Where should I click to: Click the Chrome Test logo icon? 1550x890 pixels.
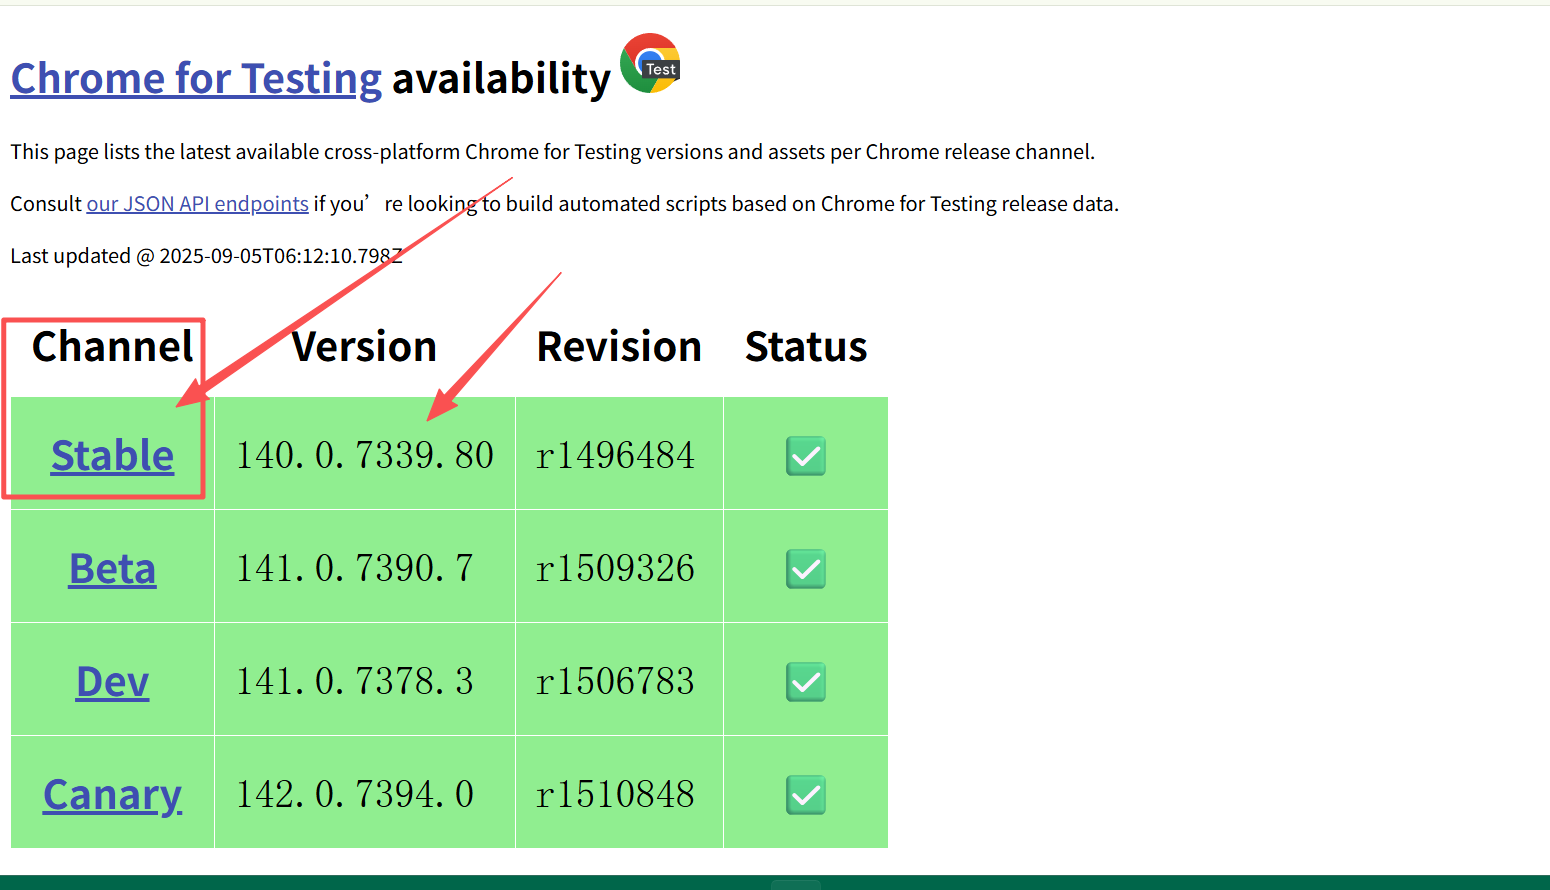pos(650,63)
